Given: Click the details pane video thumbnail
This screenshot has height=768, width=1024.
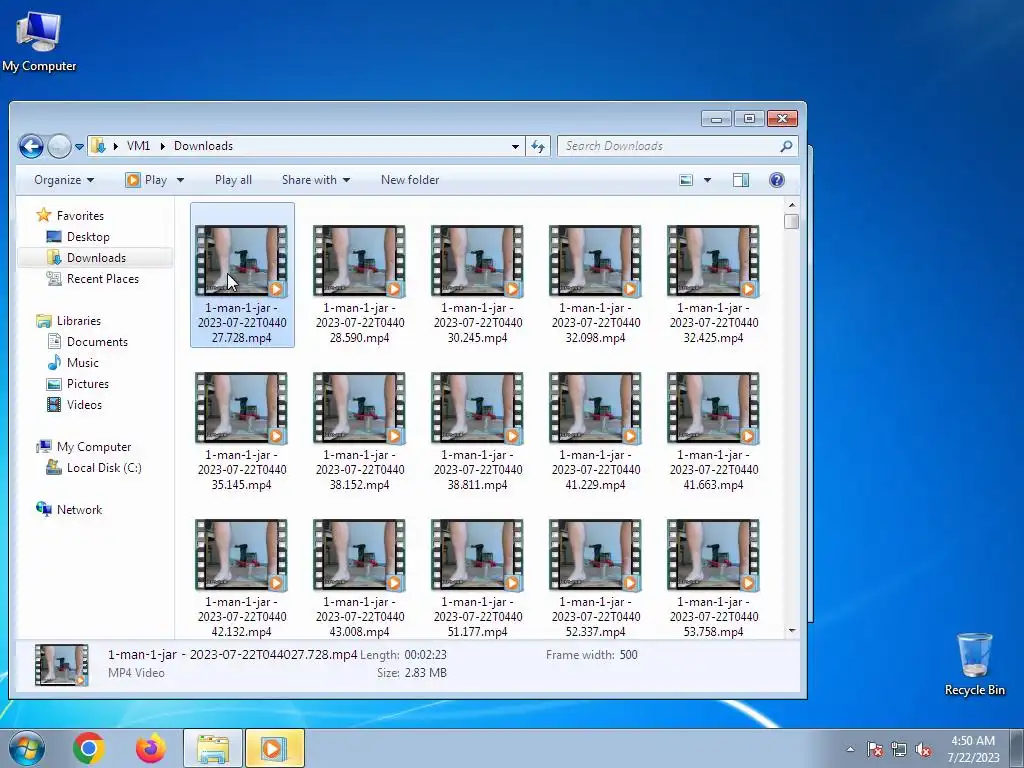Looking at the screenshot, I should (61, 665).
